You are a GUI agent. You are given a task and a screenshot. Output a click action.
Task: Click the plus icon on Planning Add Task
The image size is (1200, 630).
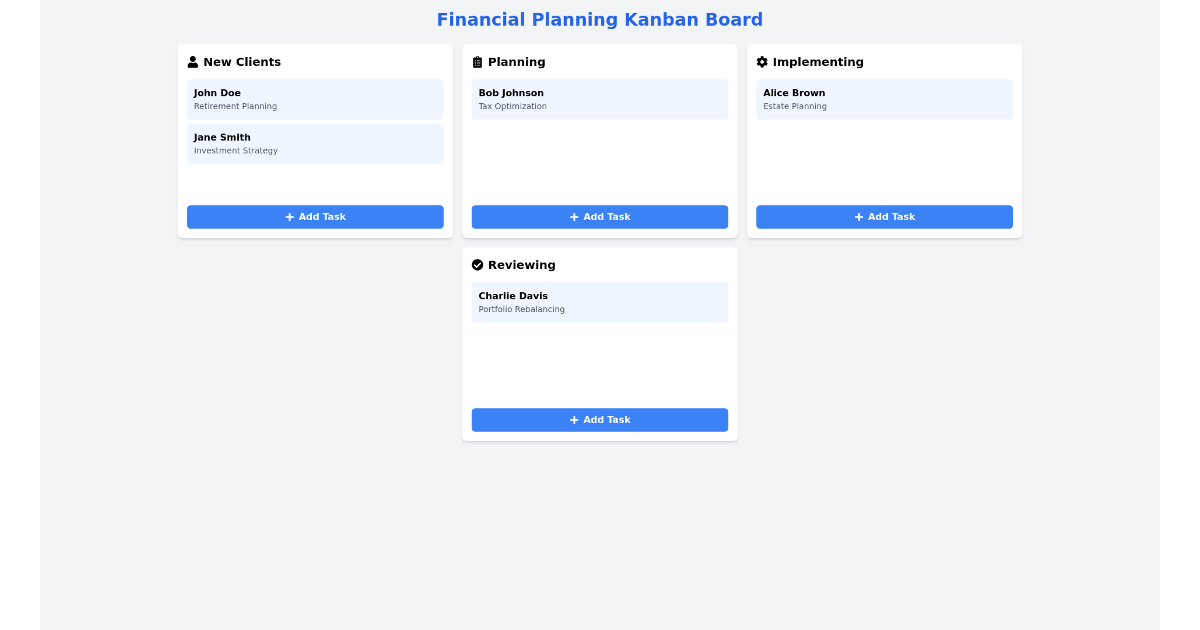point(572,216)
